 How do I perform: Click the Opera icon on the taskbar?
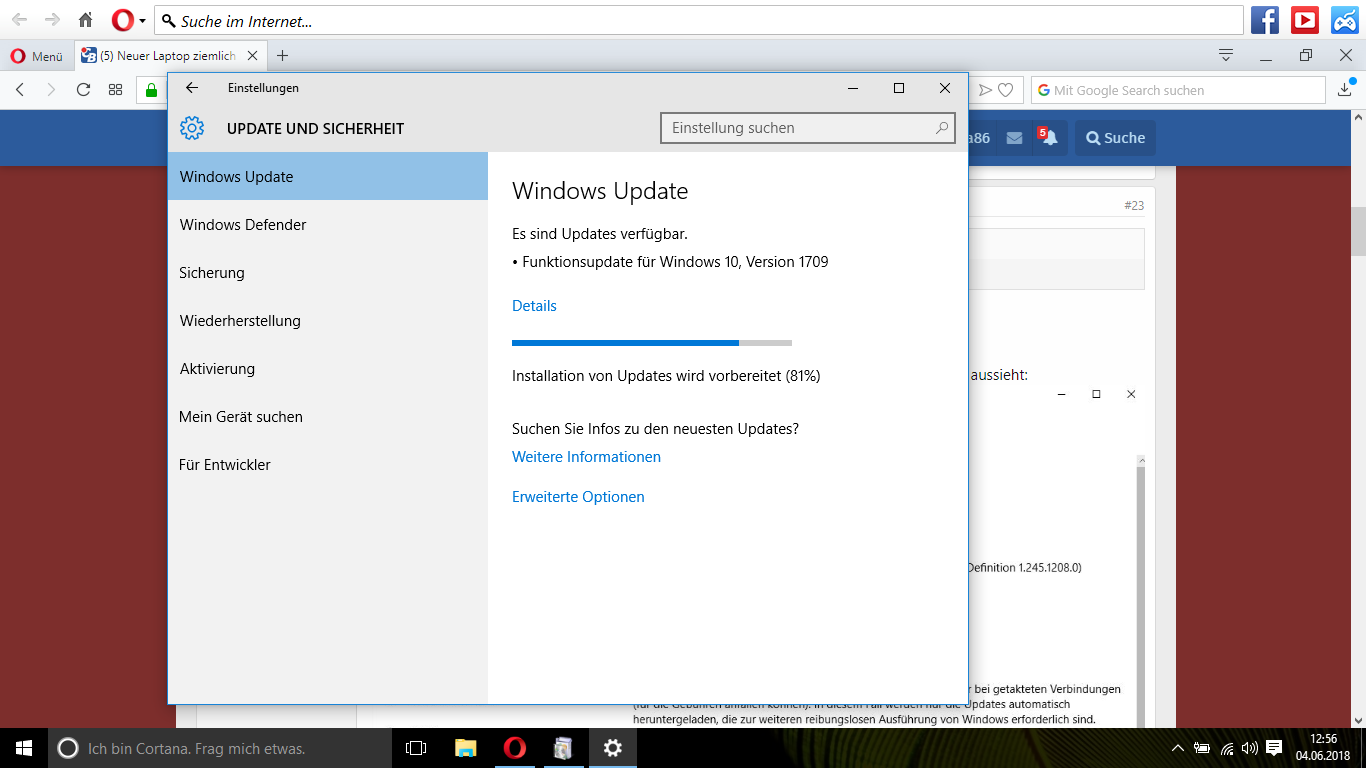click(x=514, y=748)
